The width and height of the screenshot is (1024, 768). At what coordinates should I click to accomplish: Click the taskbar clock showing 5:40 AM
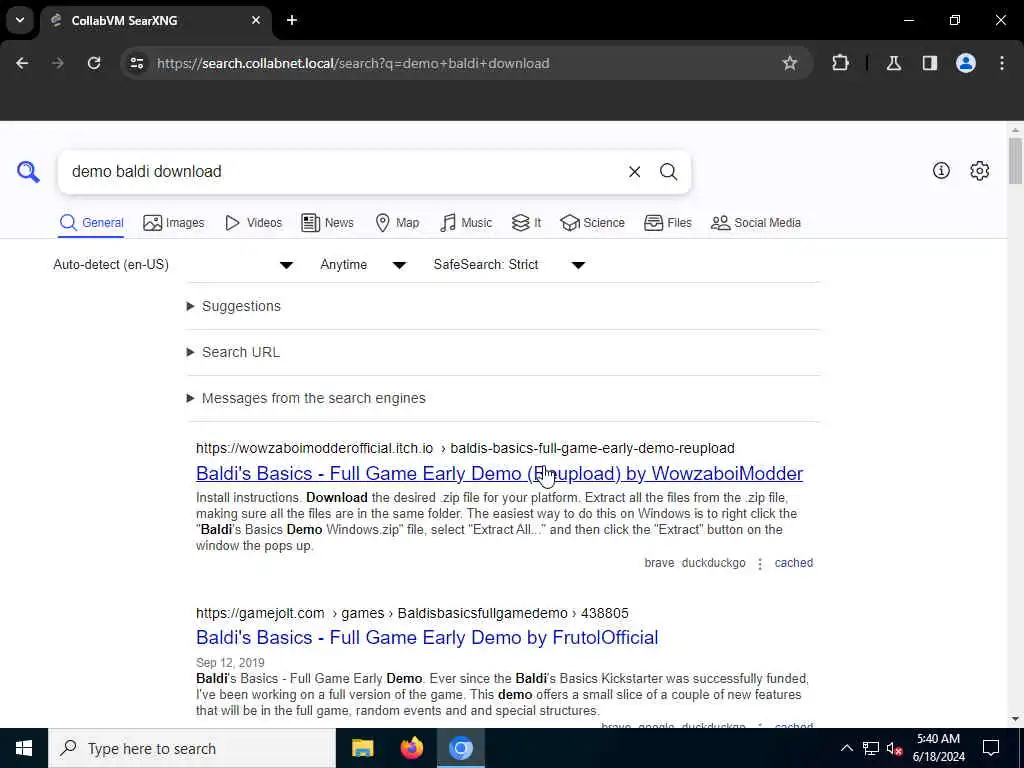point(938,748)
